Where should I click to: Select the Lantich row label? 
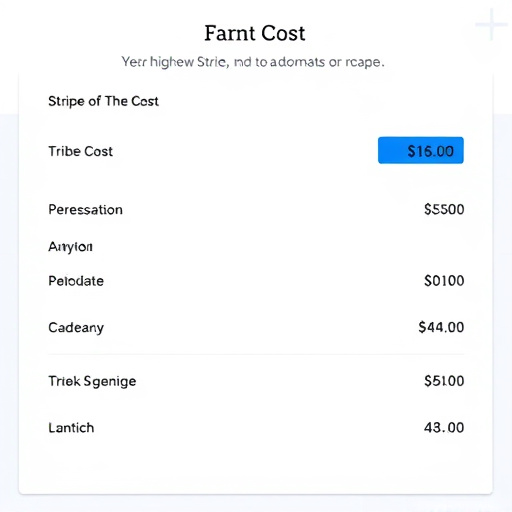[71, 428]
